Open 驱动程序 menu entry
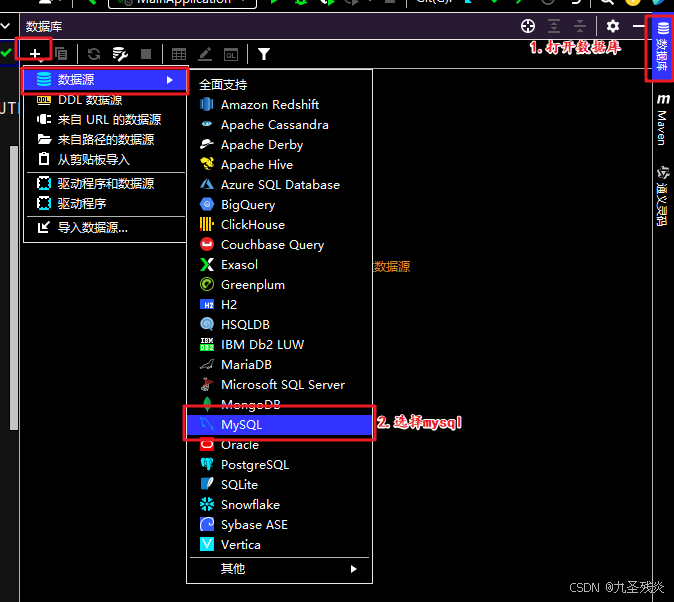 pos(105,203)
